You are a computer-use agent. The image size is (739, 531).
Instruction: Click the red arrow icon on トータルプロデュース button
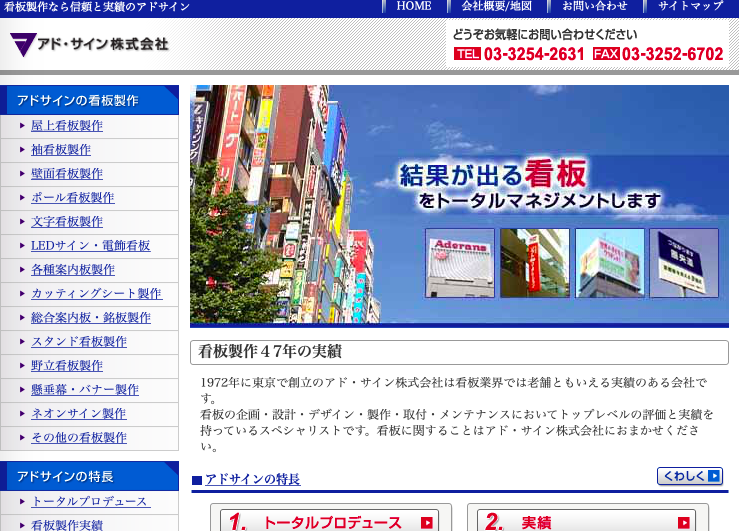point(427,523)
